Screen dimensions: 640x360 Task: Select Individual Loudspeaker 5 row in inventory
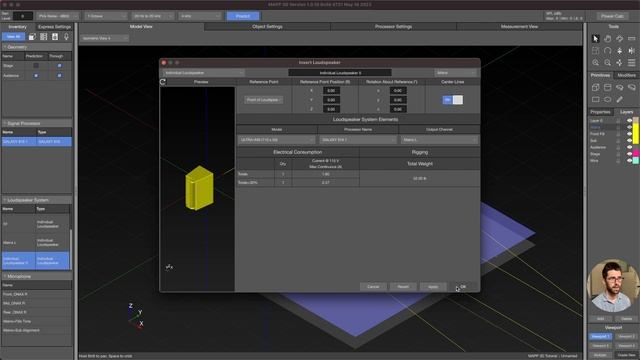36,261
